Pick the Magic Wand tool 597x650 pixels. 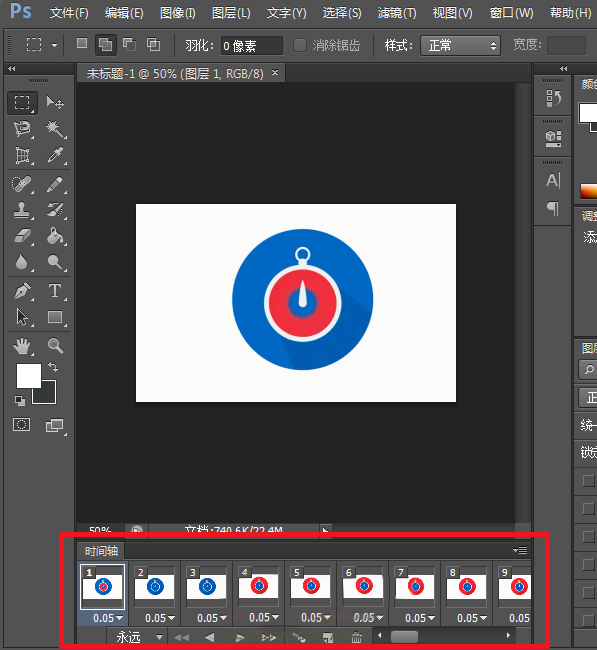click(55, 129)
